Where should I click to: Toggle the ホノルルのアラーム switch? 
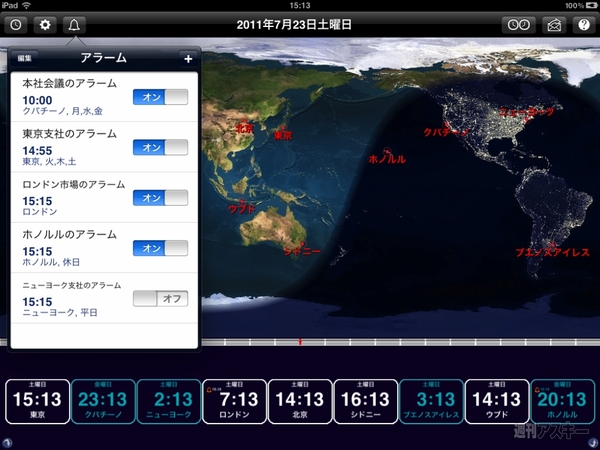160,248
